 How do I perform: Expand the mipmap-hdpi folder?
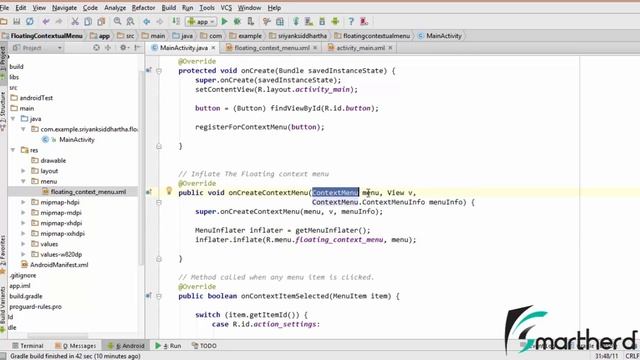coord(23,202)
